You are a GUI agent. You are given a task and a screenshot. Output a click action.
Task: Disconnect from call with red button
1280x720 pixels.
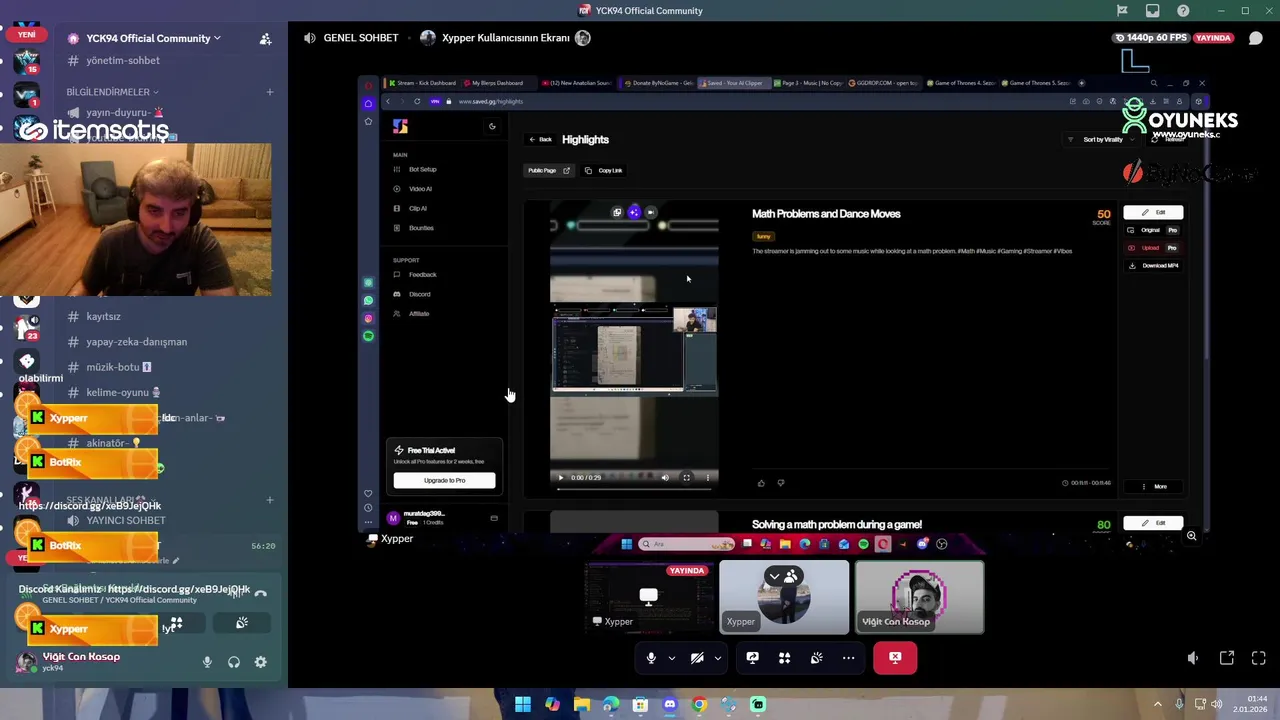tap(895, 658)
